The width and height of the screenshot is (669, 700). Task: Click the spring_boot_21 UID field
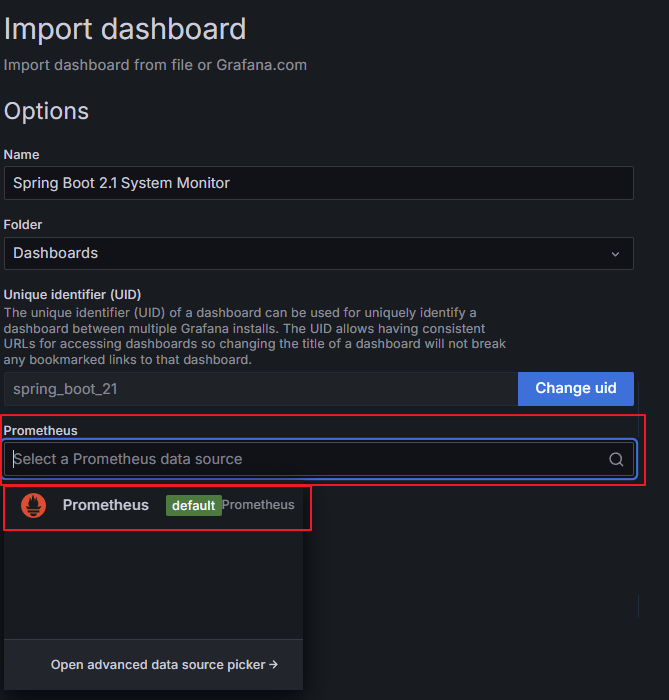tap(261, 389)
